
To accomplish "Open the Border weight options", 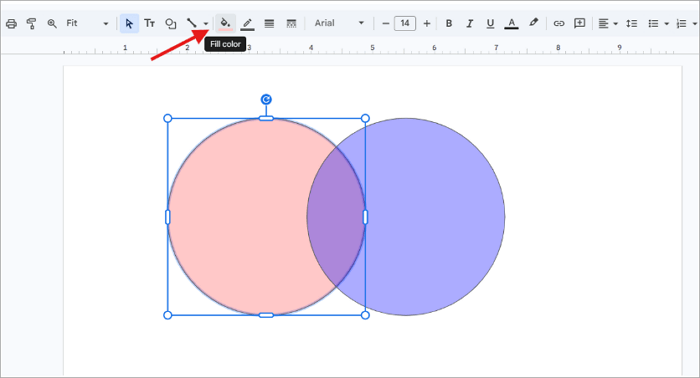I will (x=269, y=23).
